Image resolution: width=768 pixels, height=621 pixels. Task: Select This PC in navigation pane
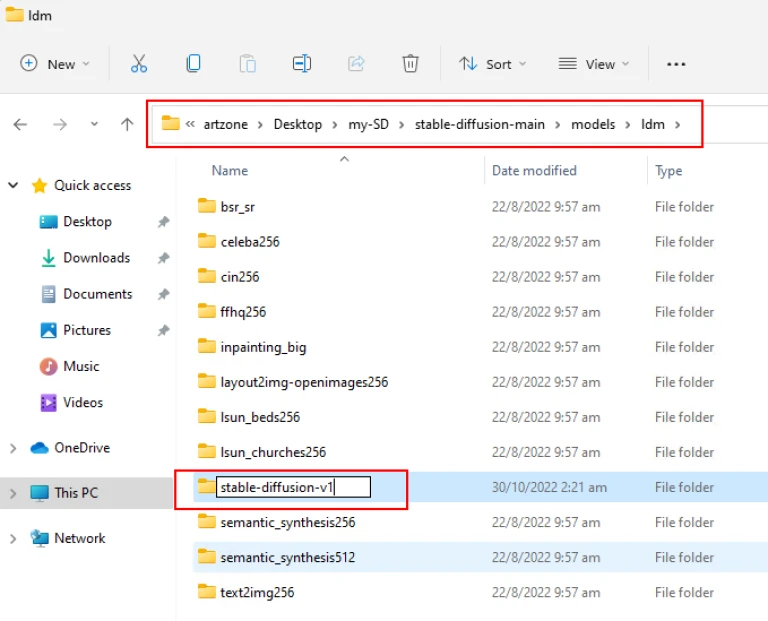76,493
